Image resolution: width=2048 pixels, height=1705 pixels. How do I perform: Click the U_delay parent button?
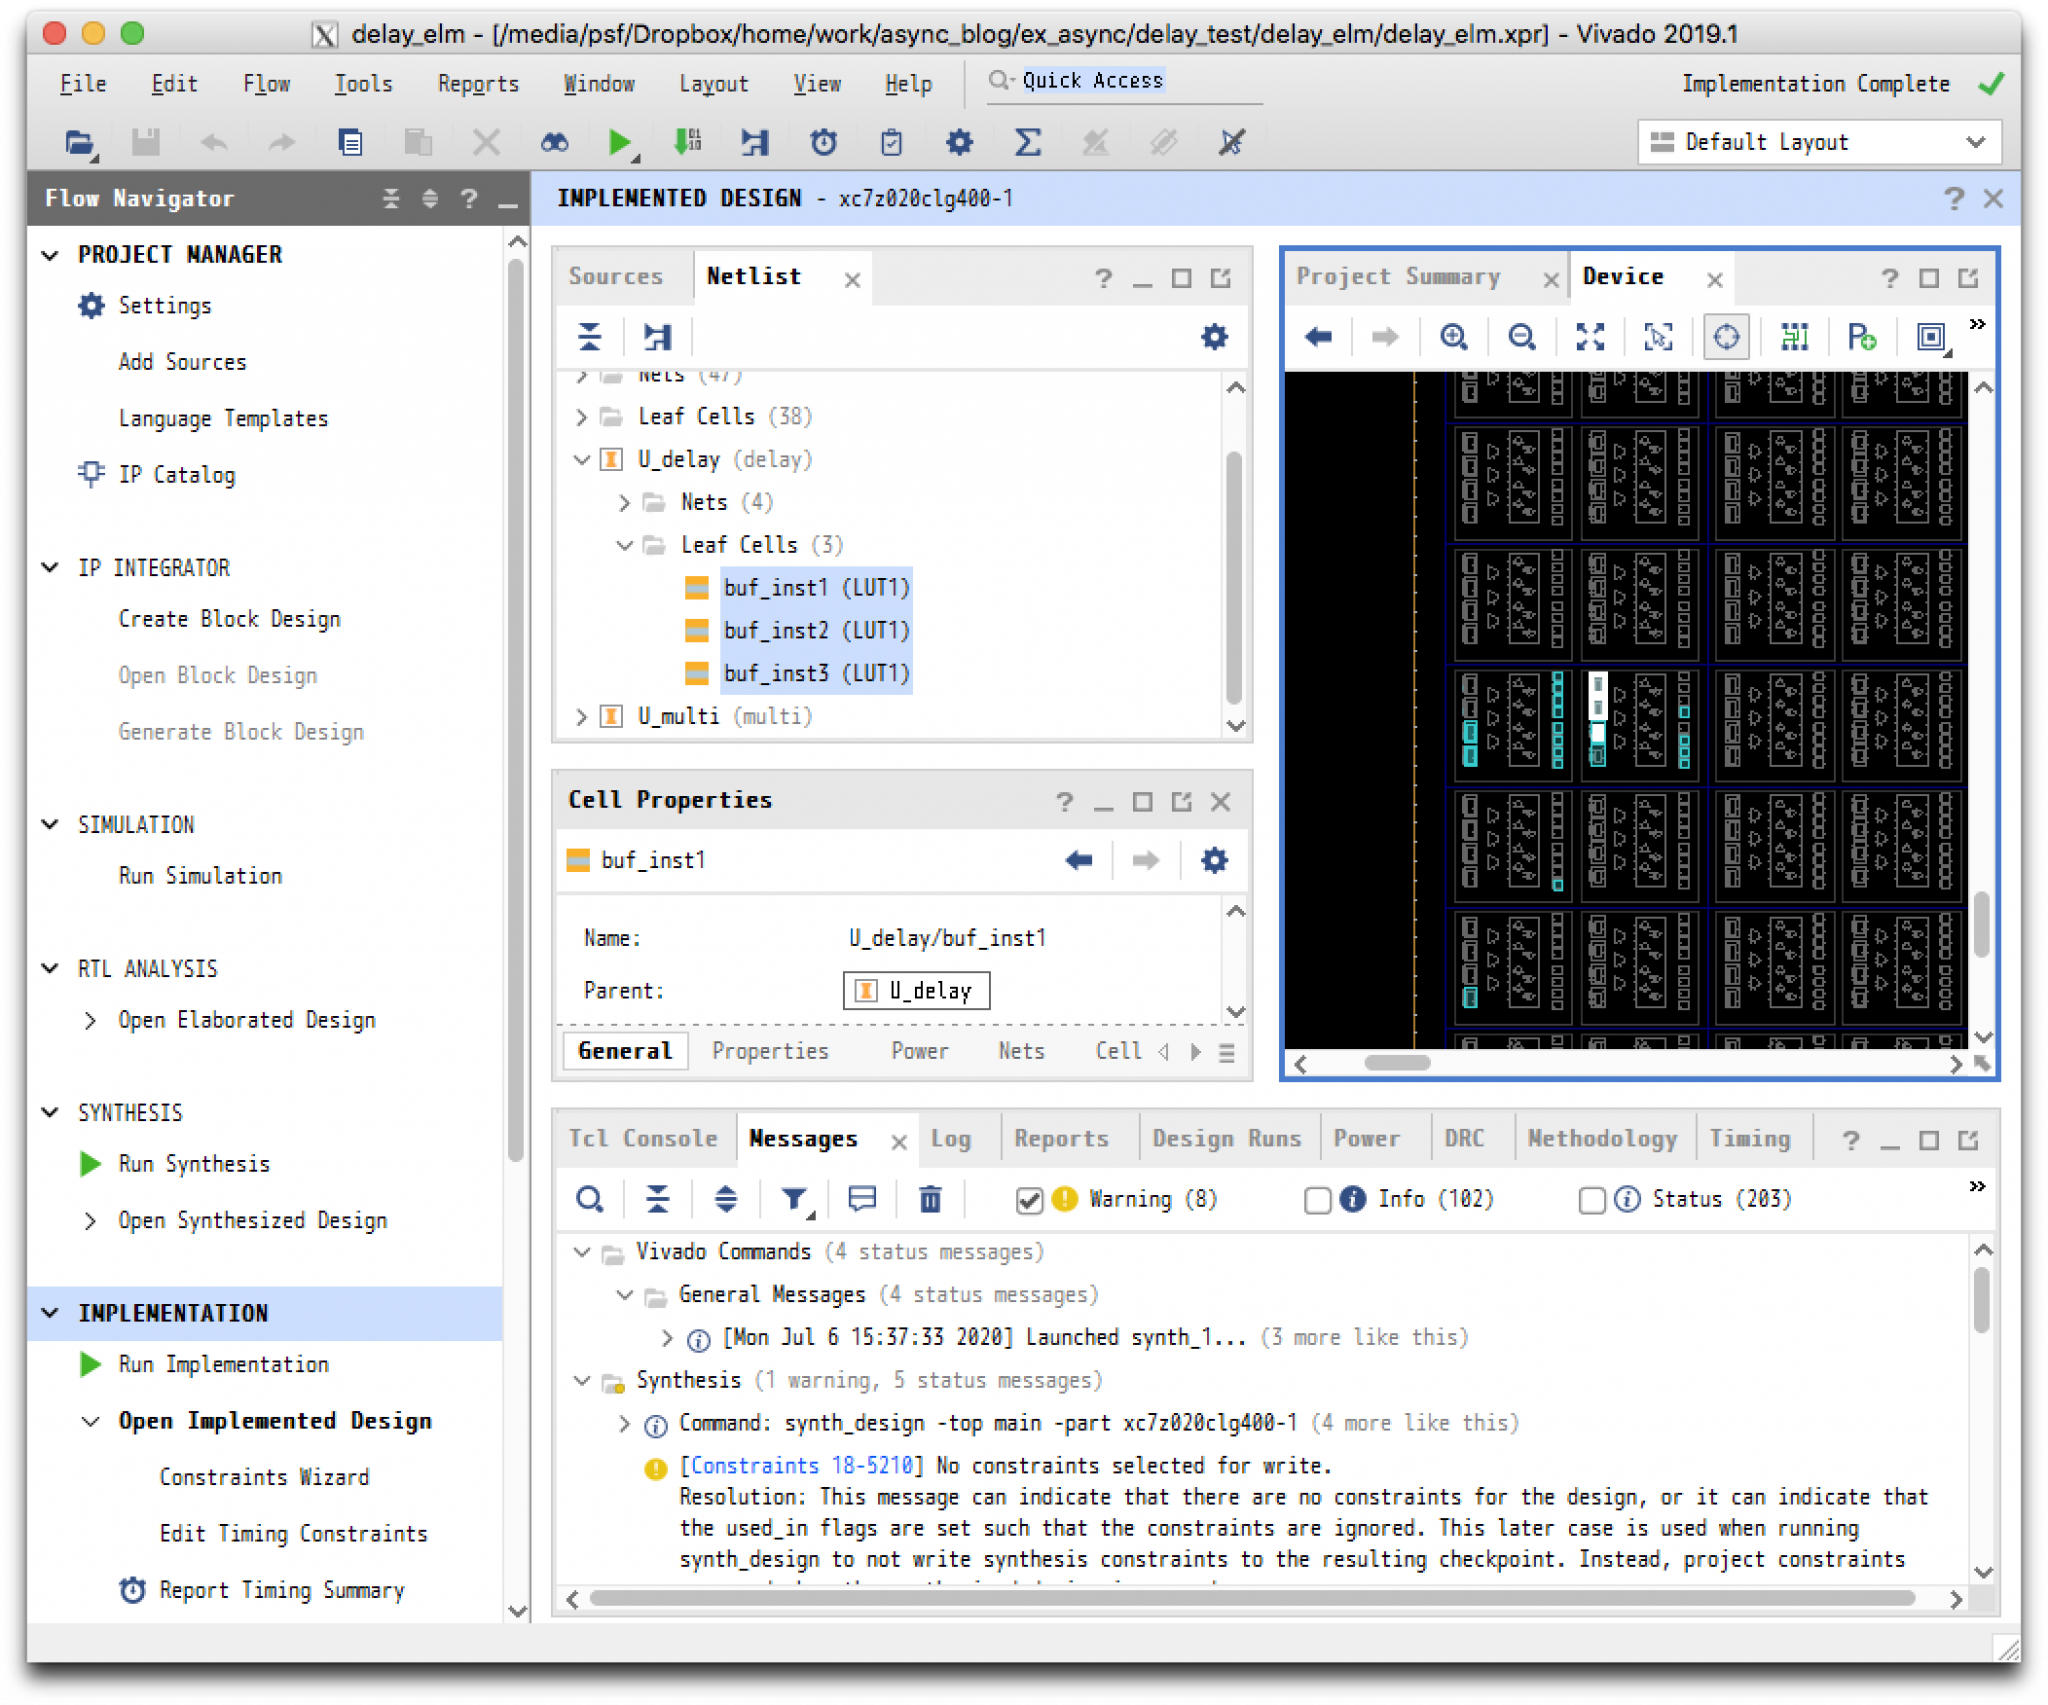pos(916,991)
